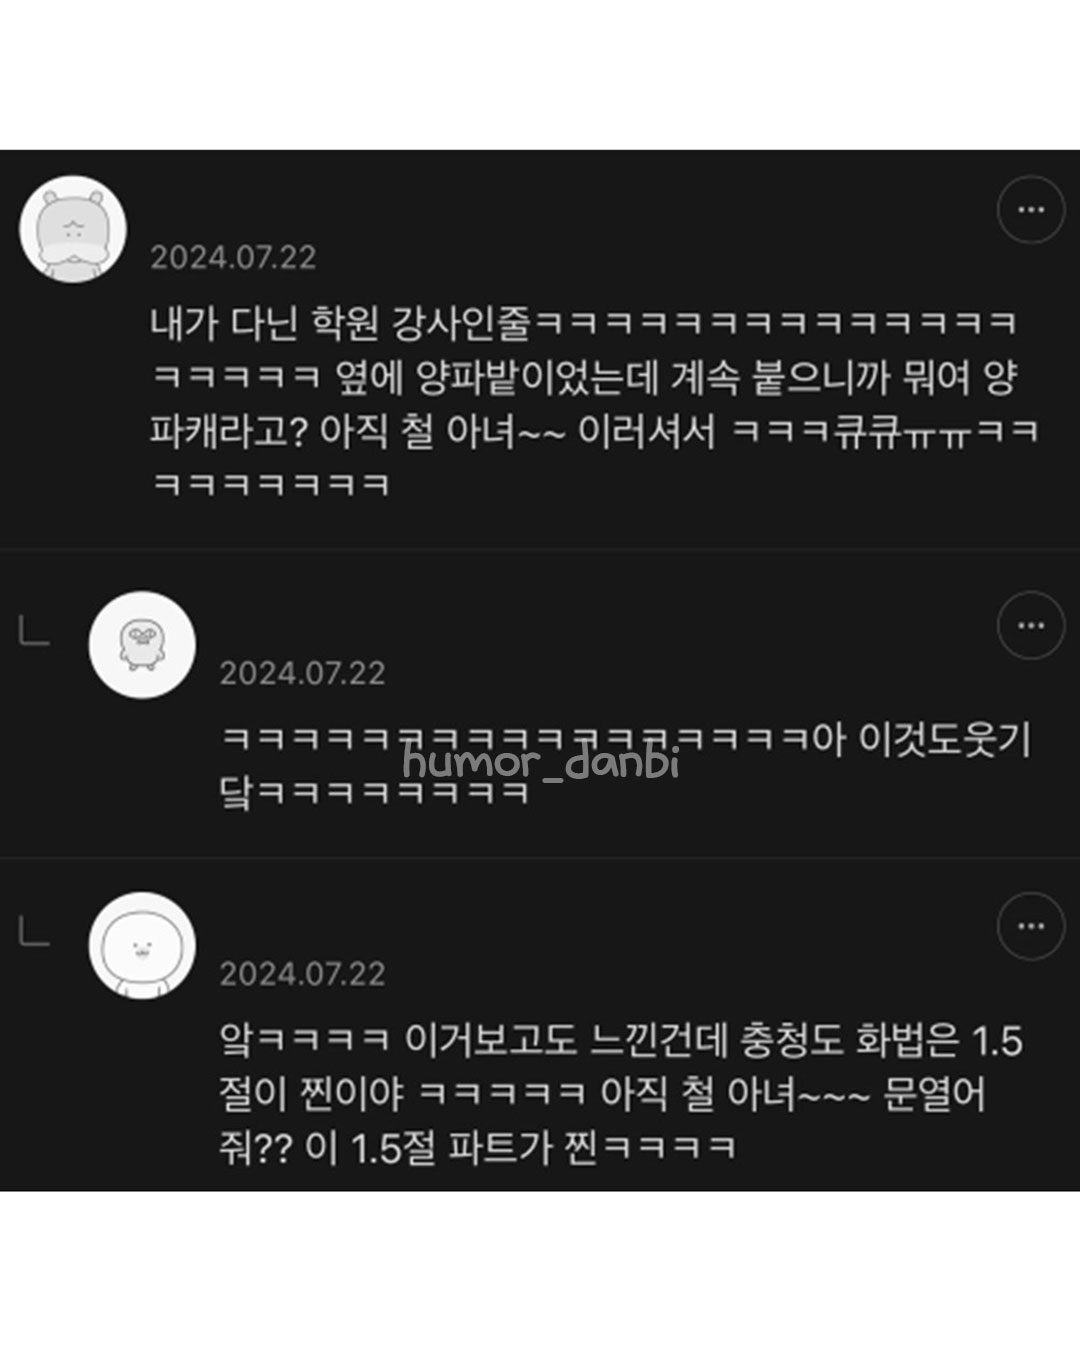Click the 2024.07.22 date on the first comment
1080x1350 pixels.
click(233, 258)
